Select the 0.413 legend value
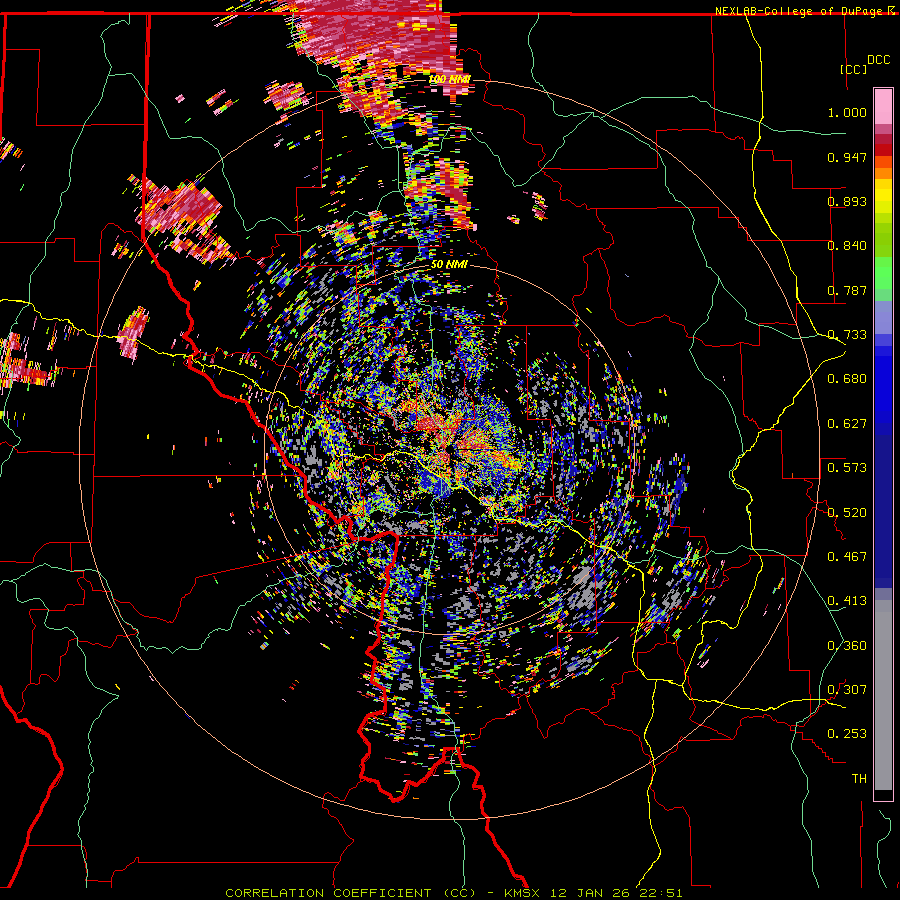 [847, 601]
